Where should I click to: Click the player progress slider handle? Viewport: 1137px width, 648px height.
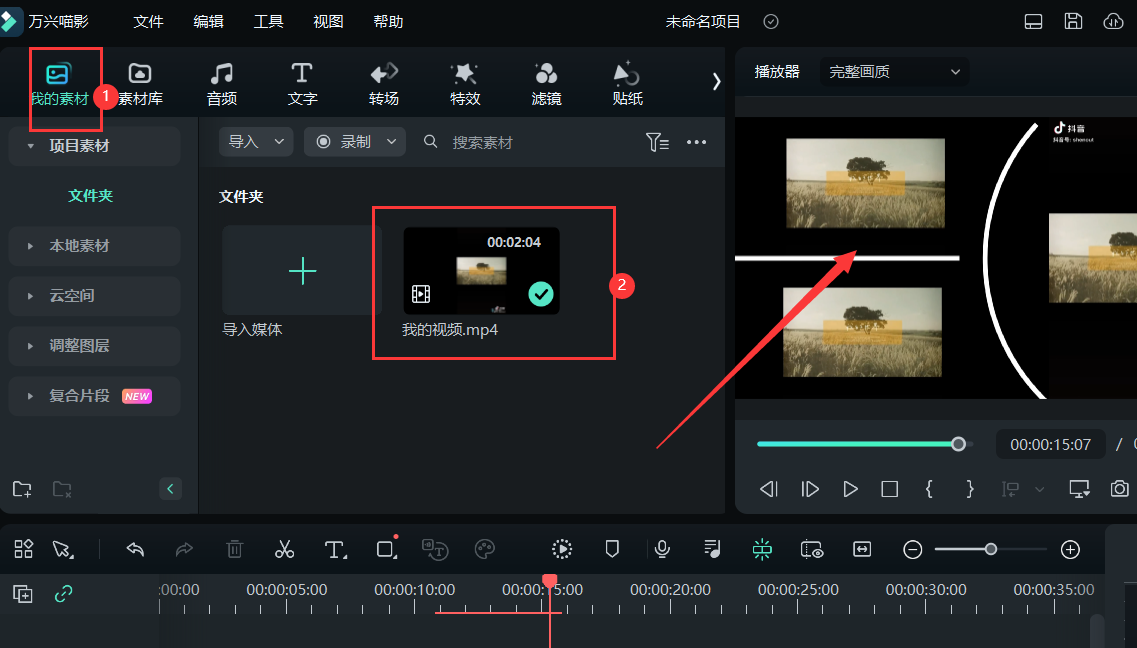coord(959,444)
